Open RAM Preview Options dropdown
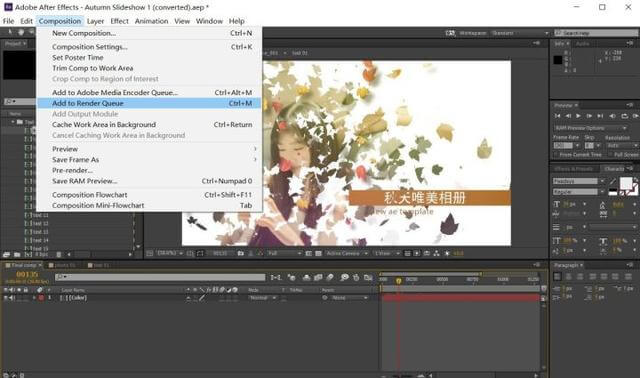Image resolution: width=640 pixels, height=378 pixels. [x=591, y=128]
